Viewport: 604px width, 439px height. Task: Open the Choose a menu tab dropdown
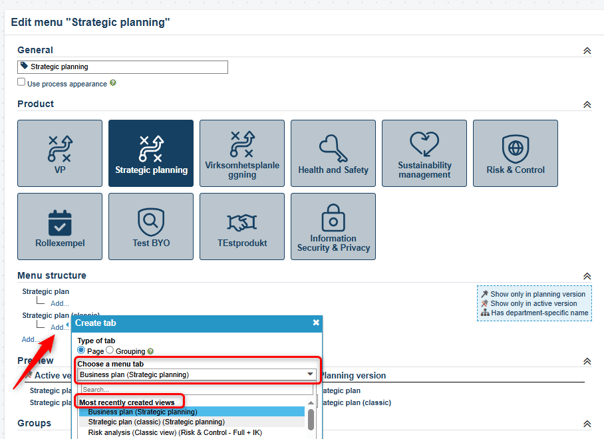coord(197,375)
